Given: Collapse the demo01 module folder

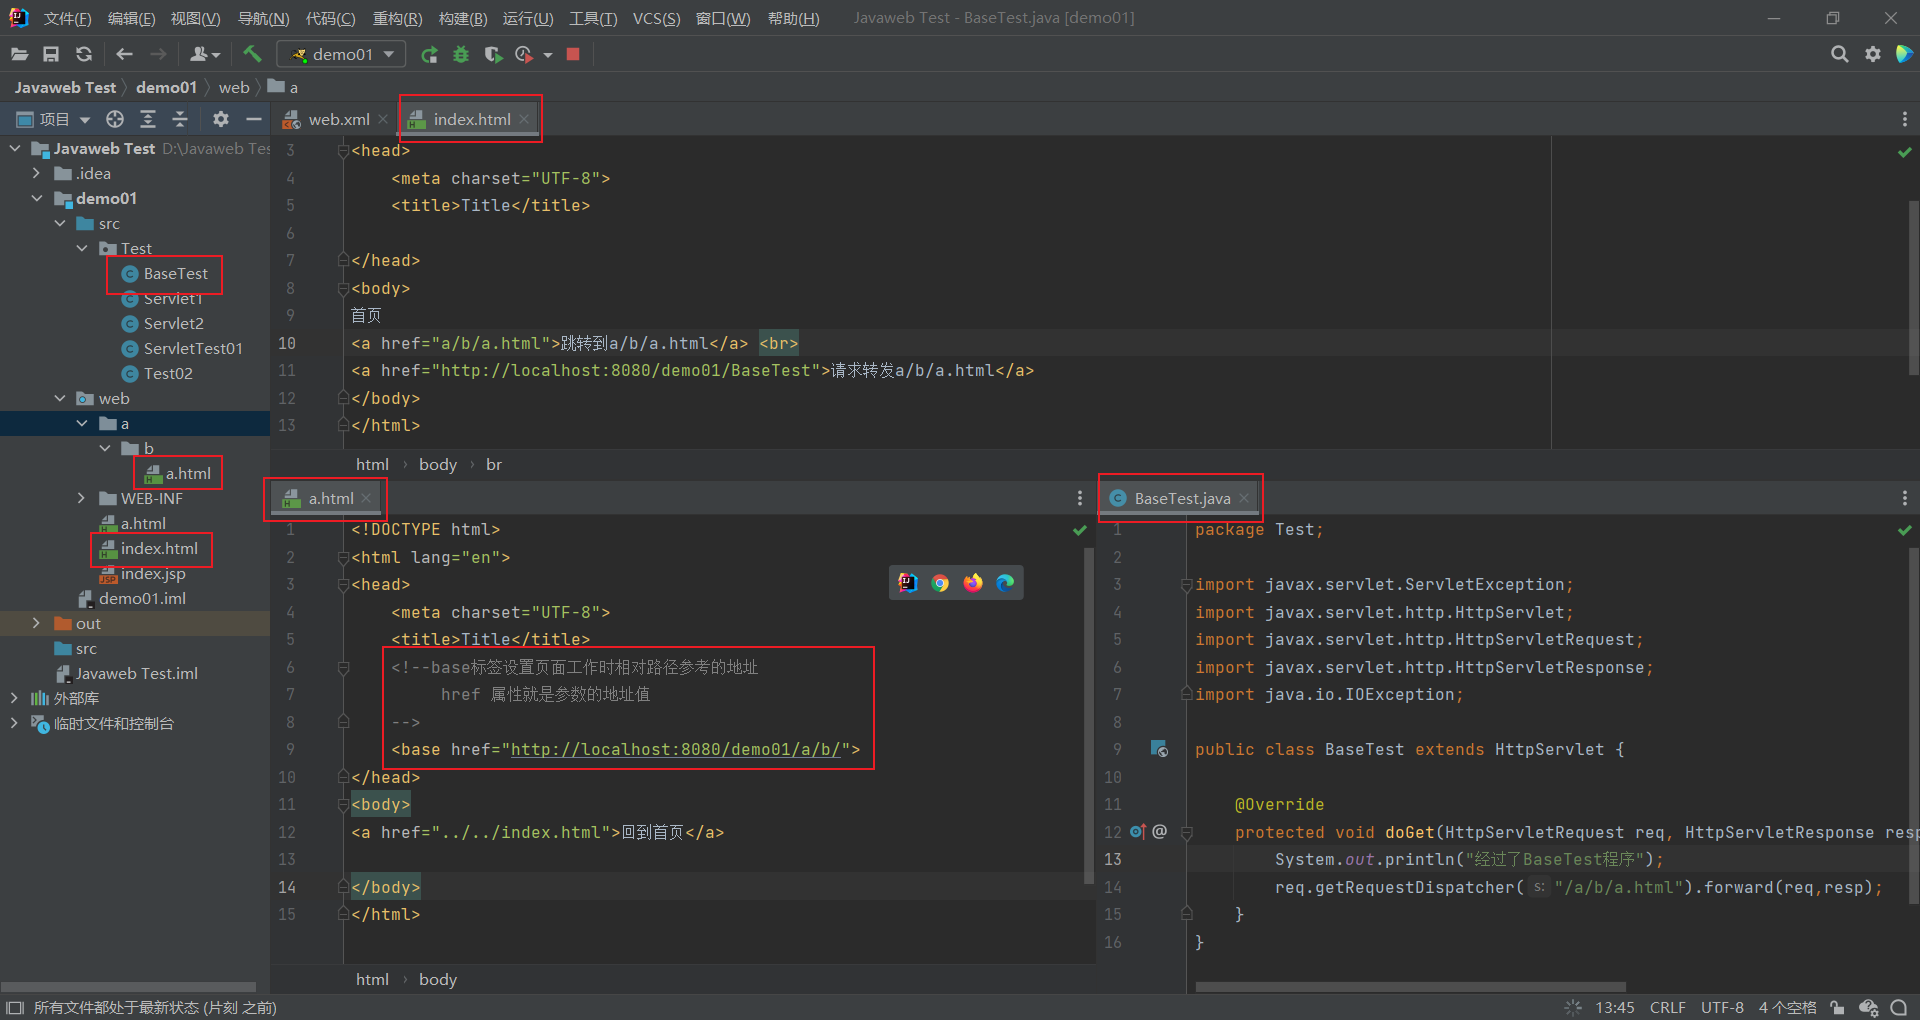Looking at the screenshot, I should click(37, 198).
